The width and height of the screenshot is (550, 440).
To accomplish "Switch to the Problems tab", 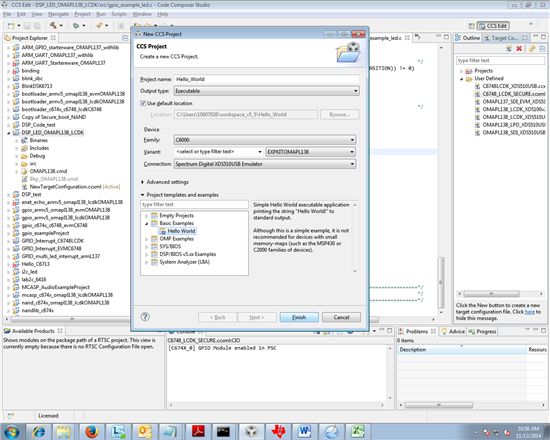I will click(x=418, y=331).
